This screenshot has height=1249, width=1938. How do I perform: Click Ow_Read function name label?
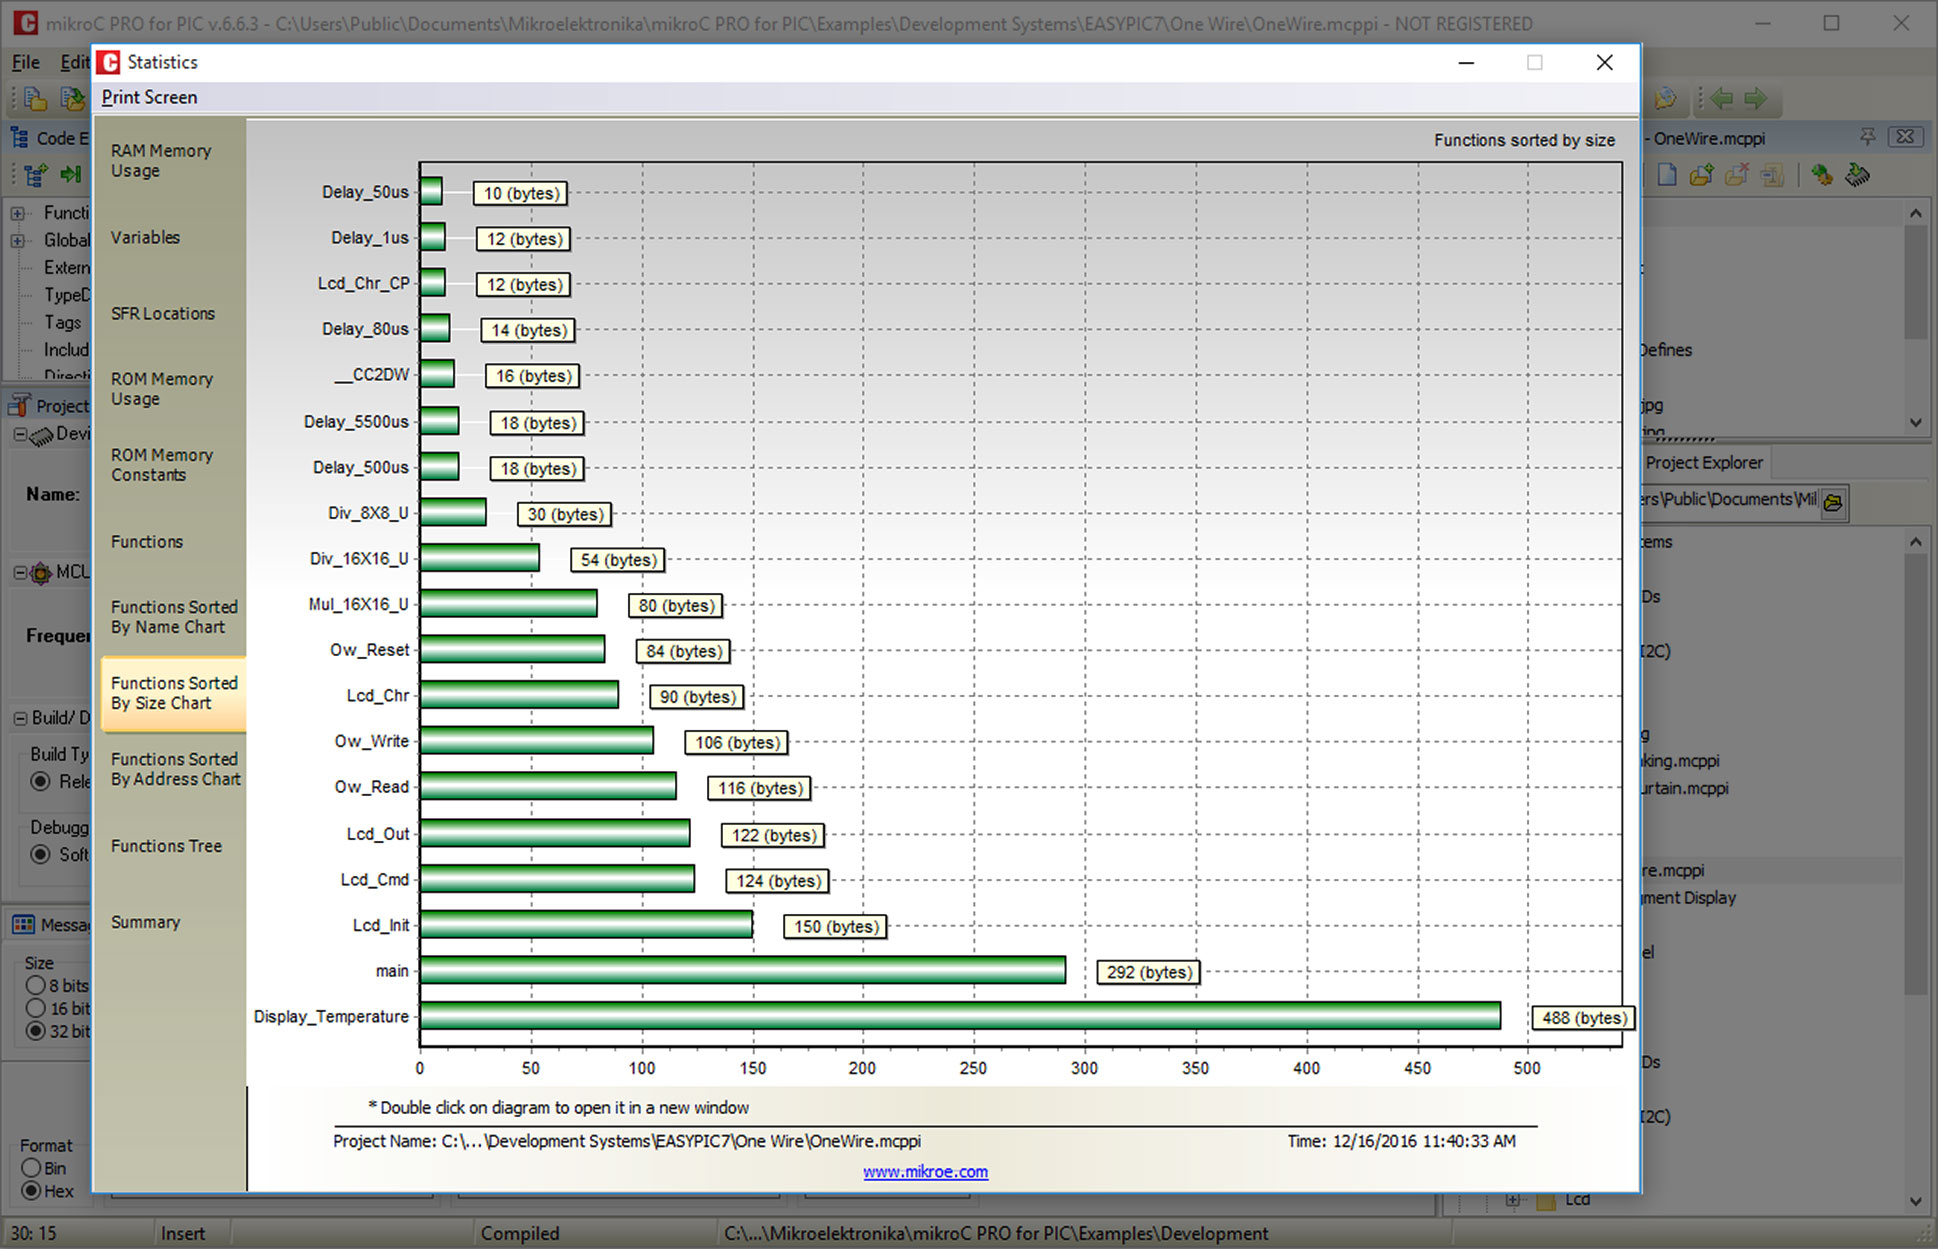(371, 787)
